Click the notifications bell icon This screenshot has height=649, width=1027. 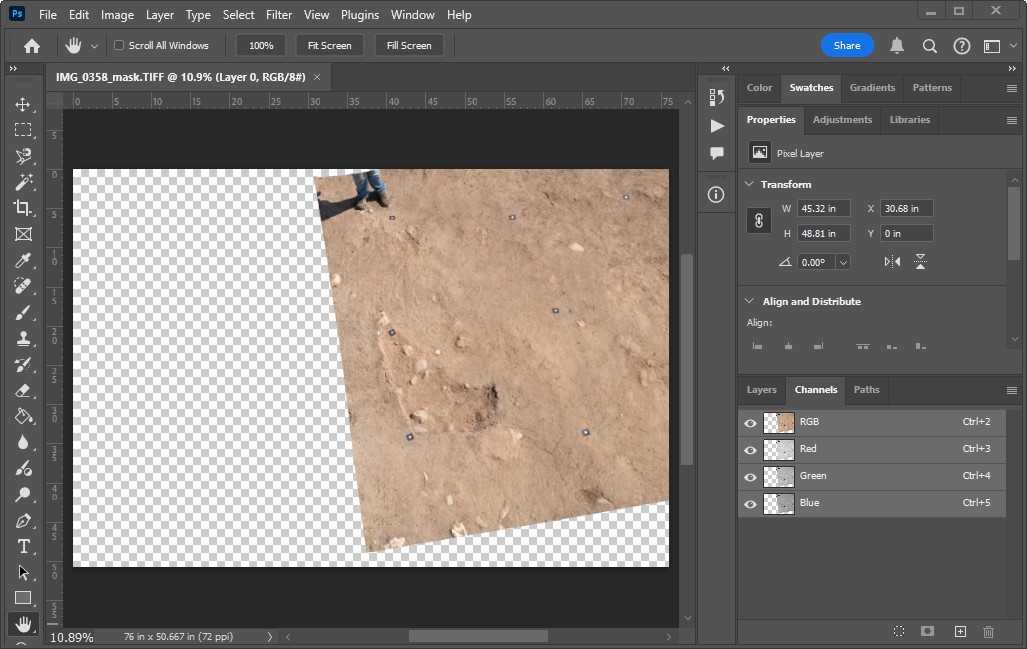point(897,45)
